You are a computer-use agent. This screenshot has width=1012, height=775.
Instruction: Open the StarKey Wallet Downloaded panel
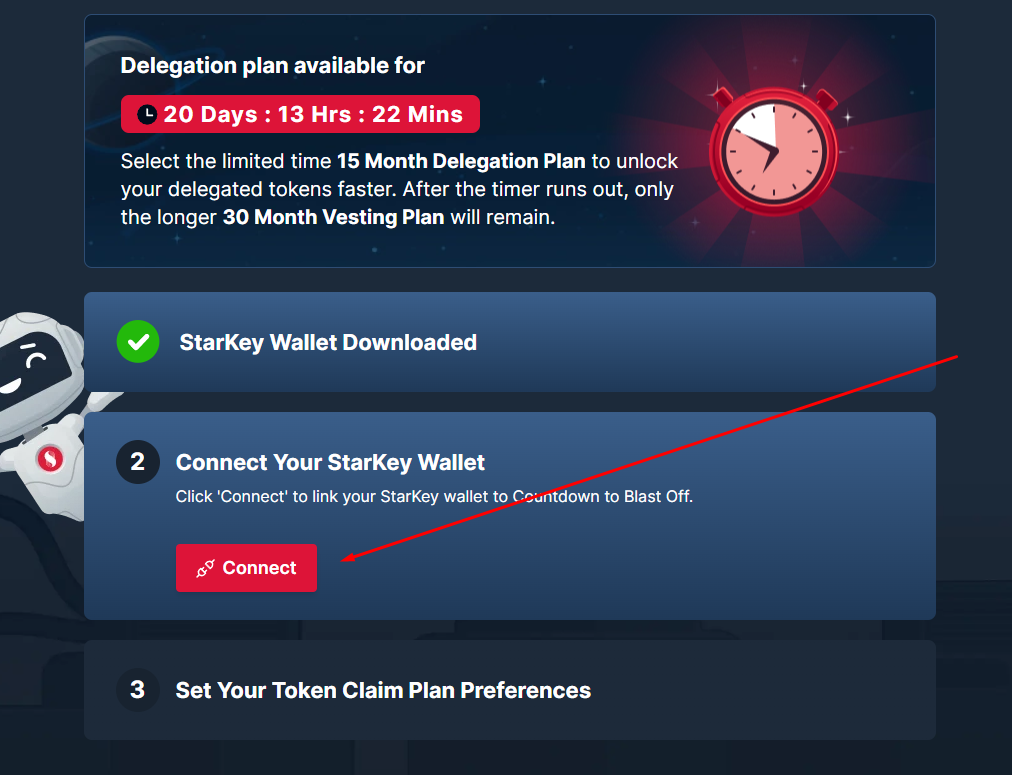click(x=510, y=342)
